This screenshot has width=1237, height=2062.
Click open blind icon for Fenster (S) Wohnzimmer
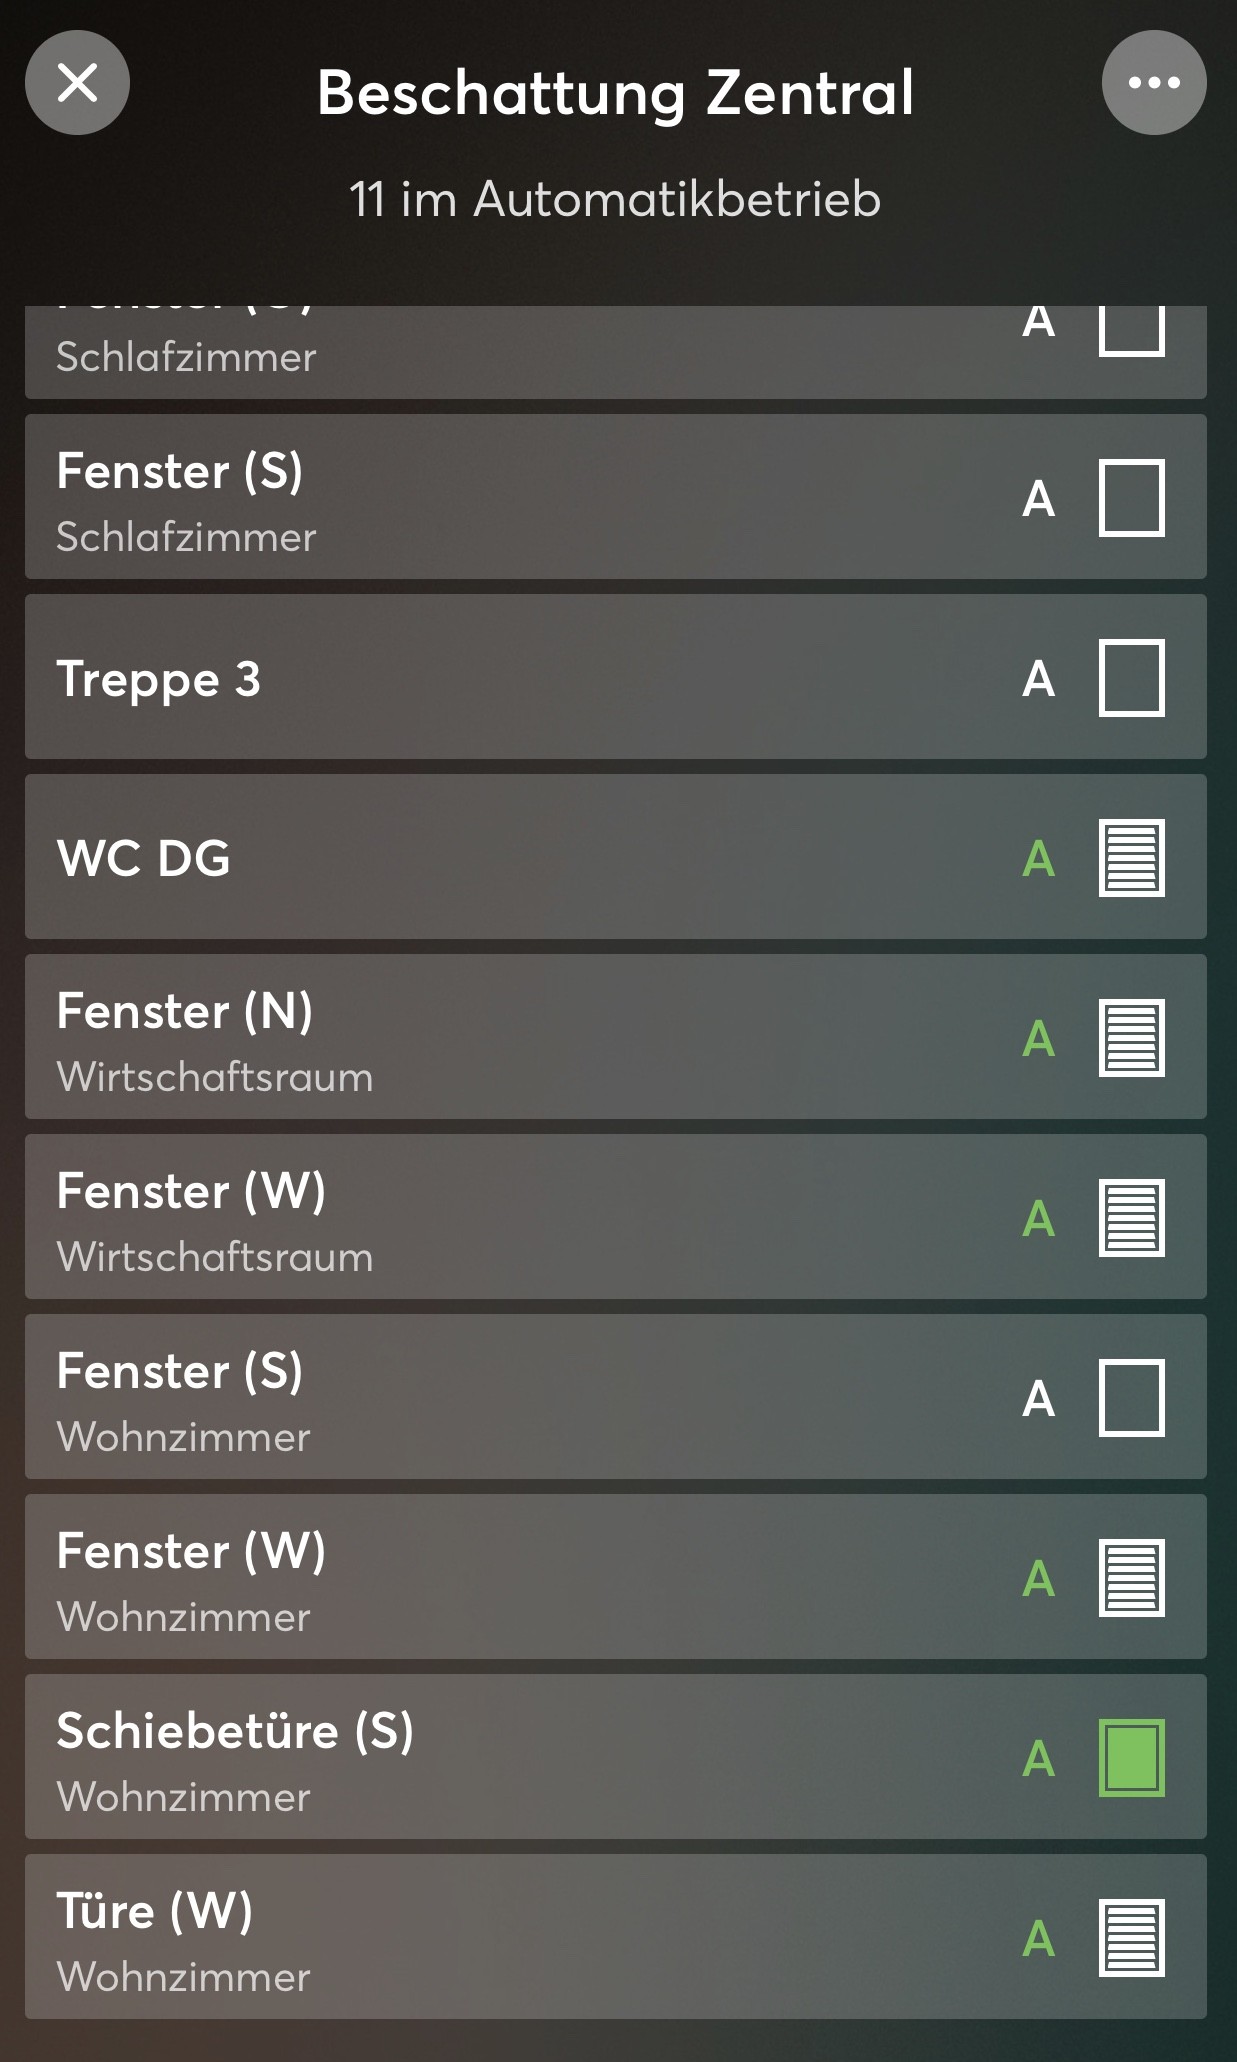(1131, 1398)
